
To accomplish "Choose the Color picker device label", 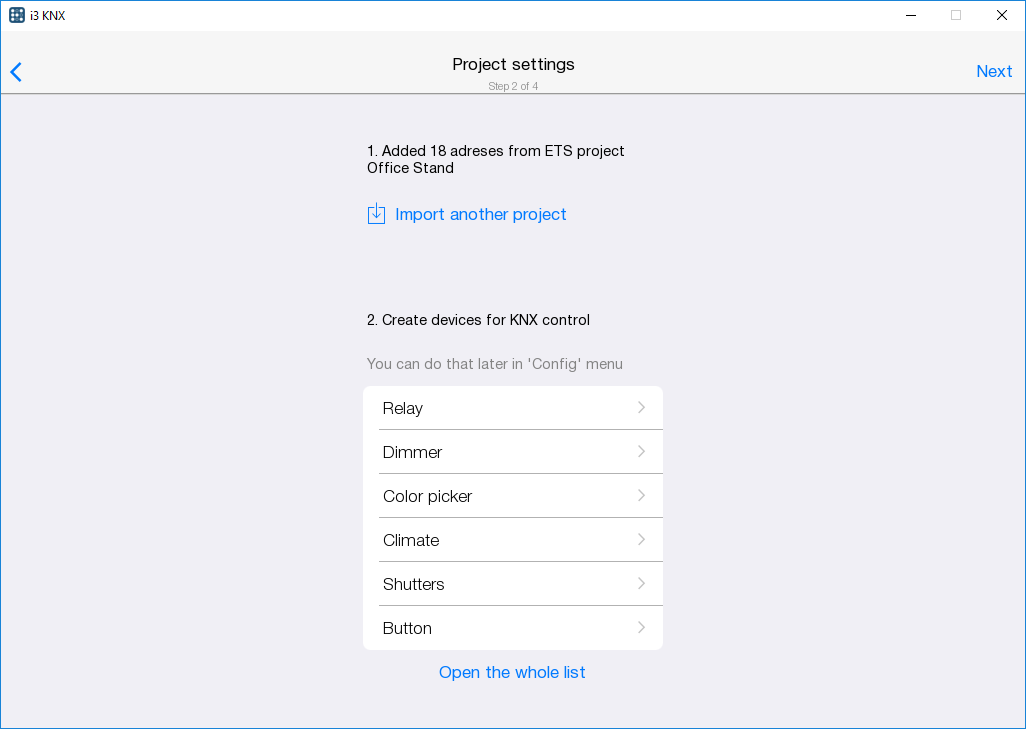I will click(x=428, y=496).
